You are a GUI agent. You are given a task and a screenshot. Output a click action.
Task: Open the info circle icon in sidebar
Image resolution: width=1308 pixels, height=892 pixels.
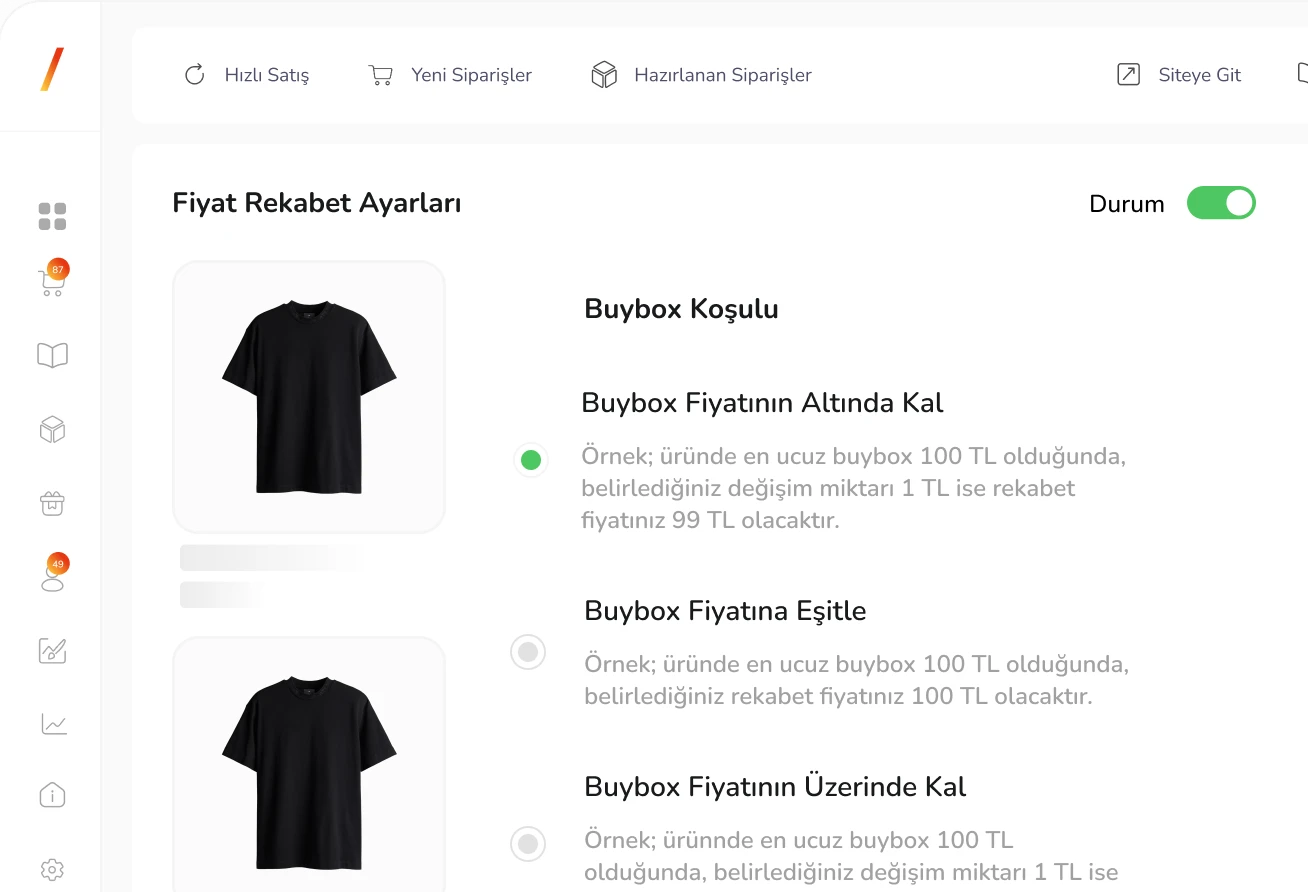(52, 796)
